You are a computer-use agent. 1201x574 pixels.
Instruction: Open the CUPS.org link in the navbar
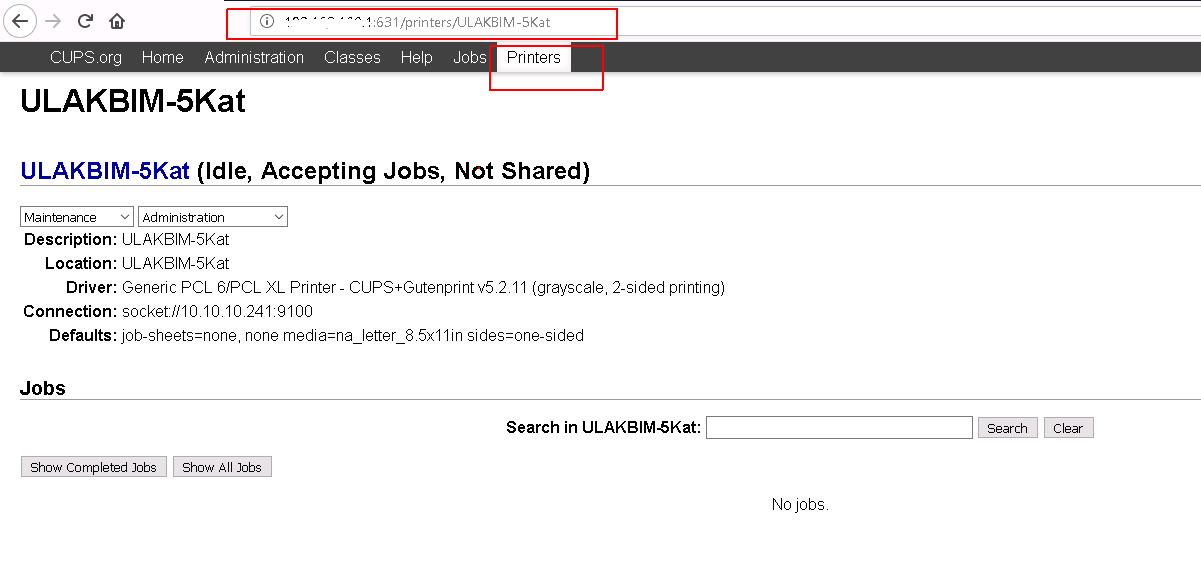point(86,58)
